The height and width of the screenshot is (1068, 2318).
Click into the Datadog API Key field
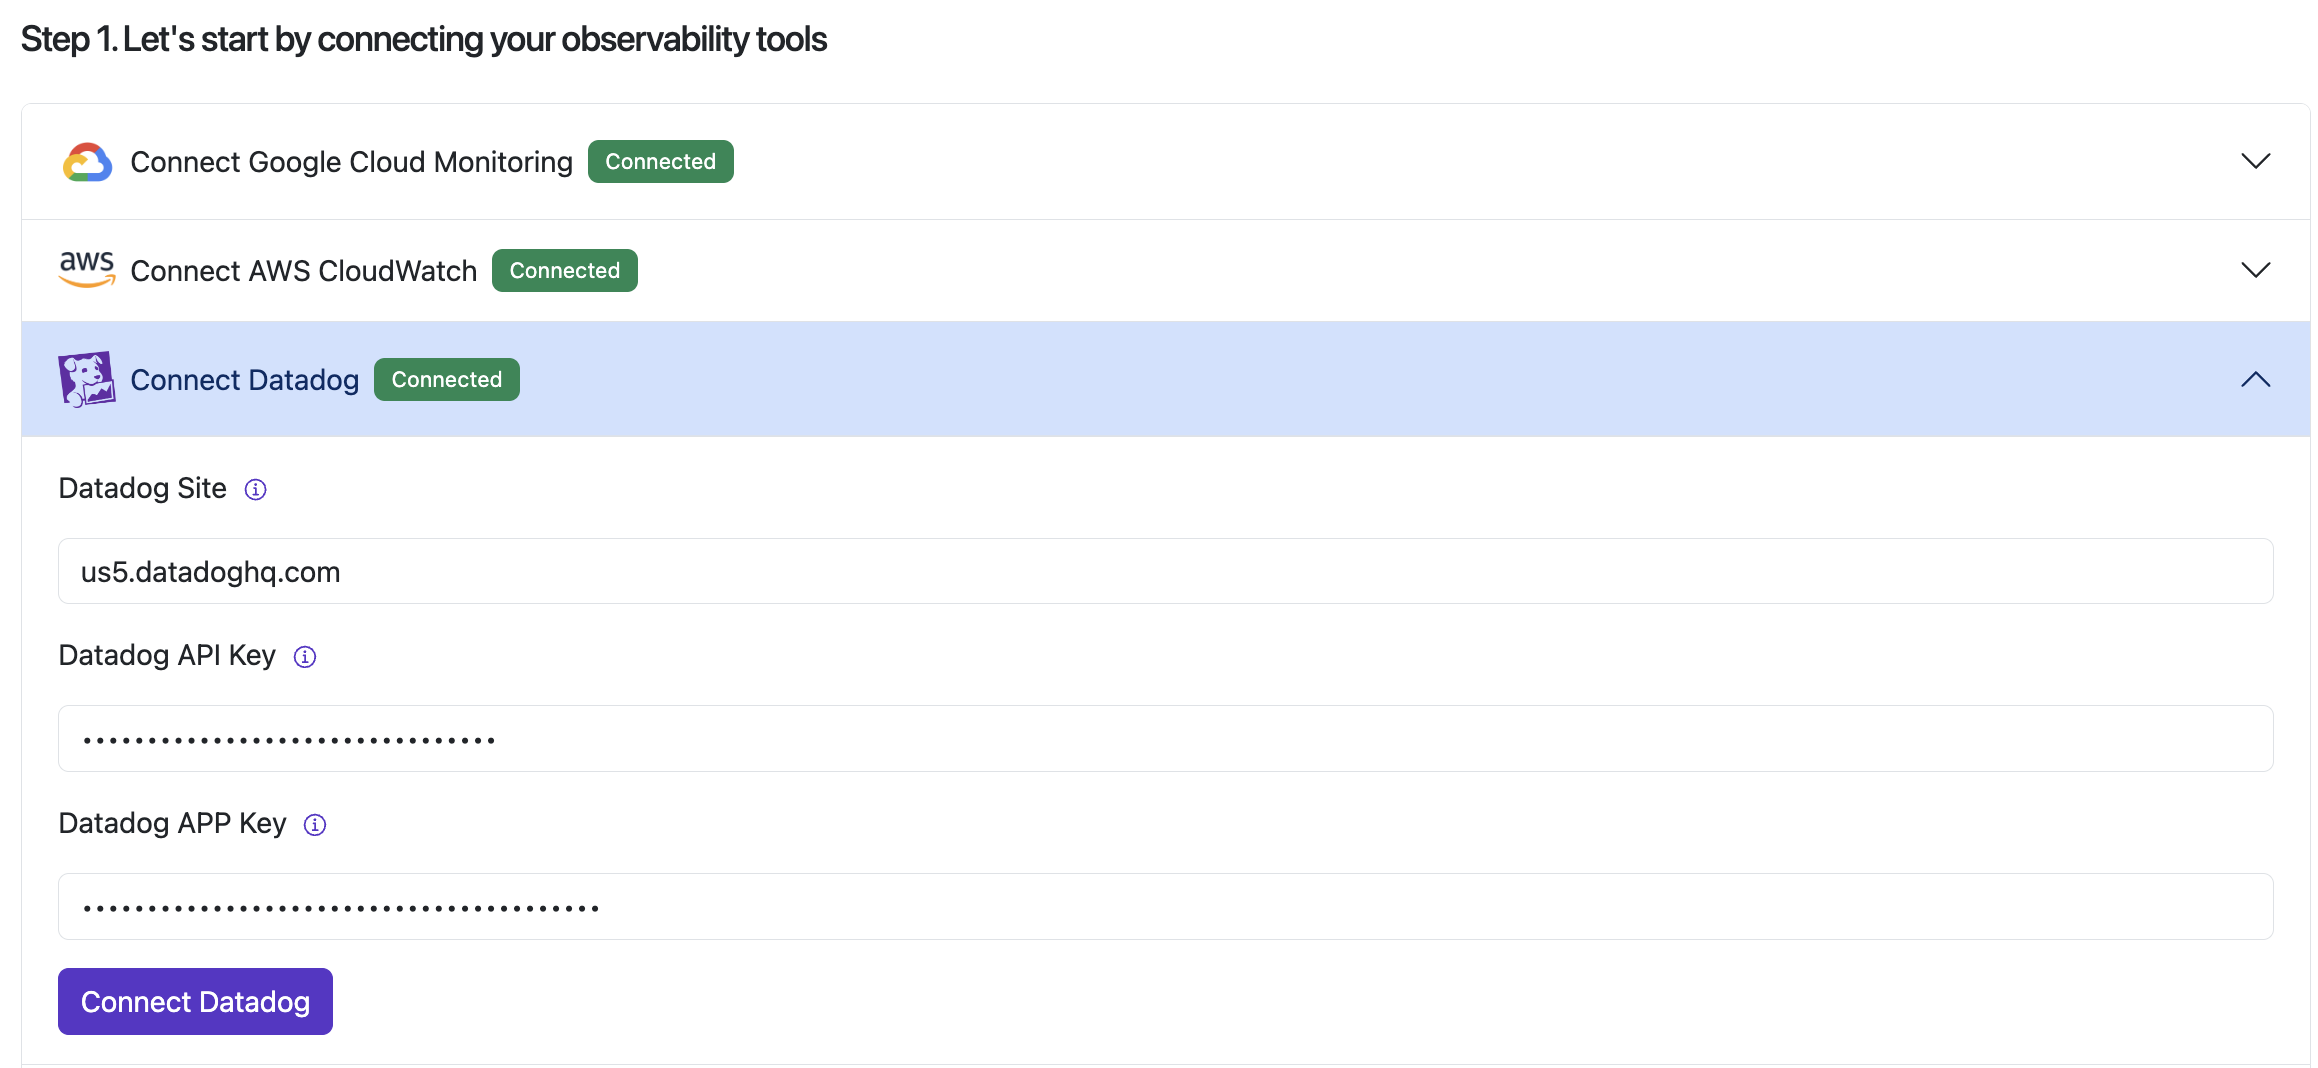click(x=1165, y=739)
